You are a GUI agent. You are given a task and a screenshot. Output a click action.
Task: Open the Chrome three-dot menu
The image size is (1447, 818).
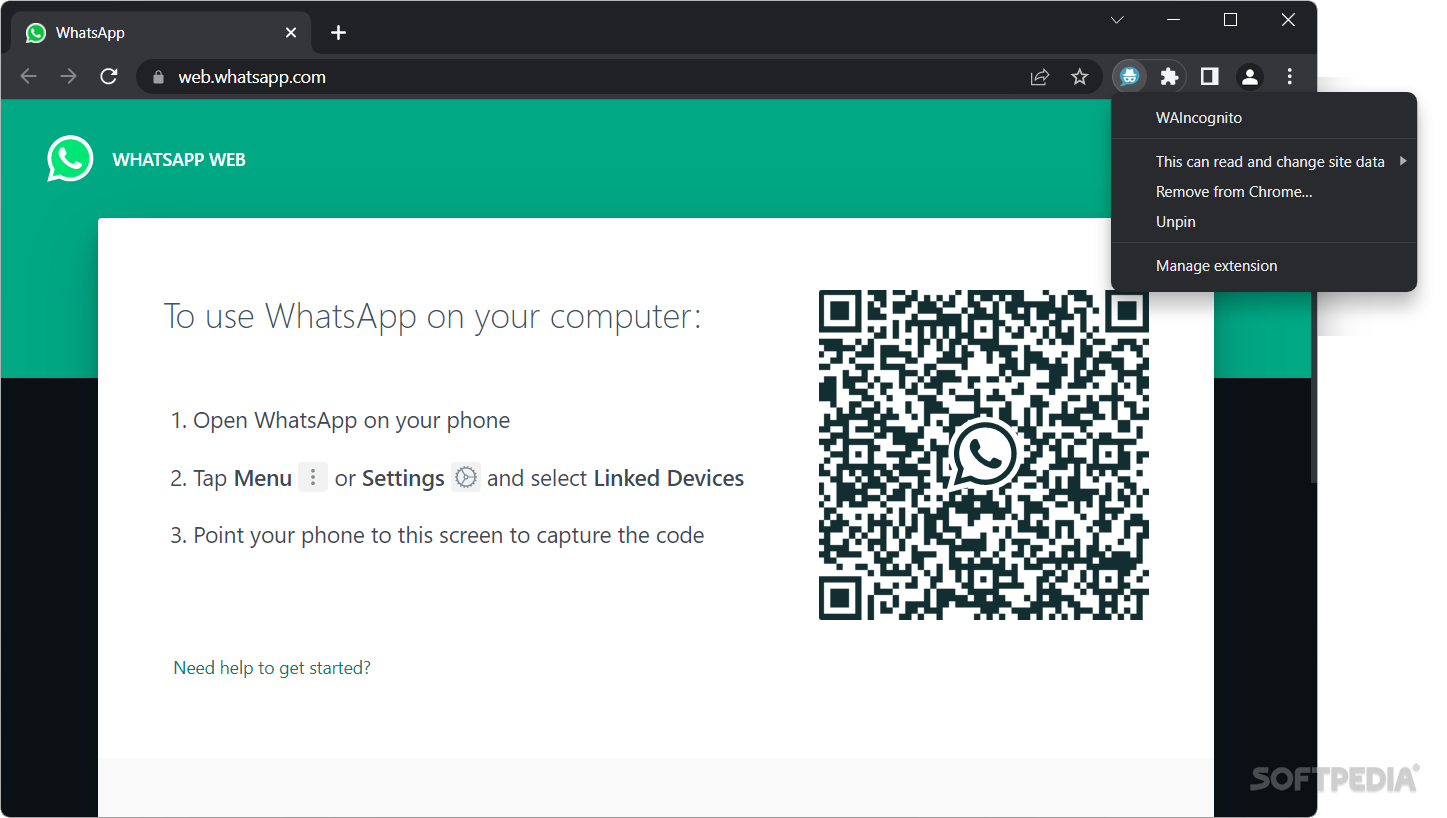(x=1289, y=76)
